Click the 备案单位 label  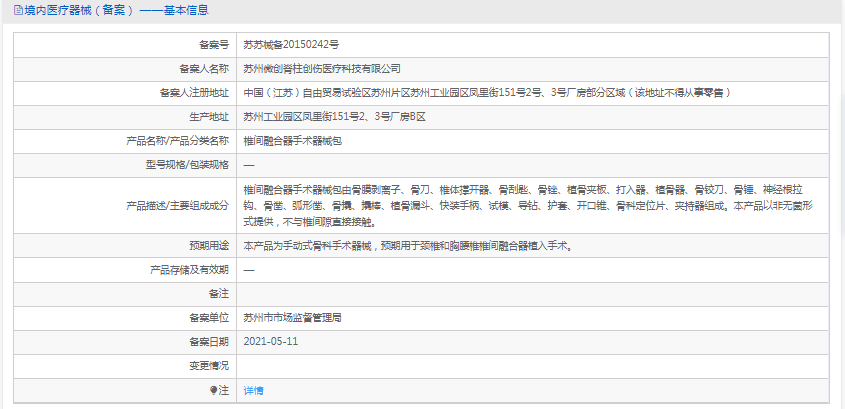pos(209,318)
